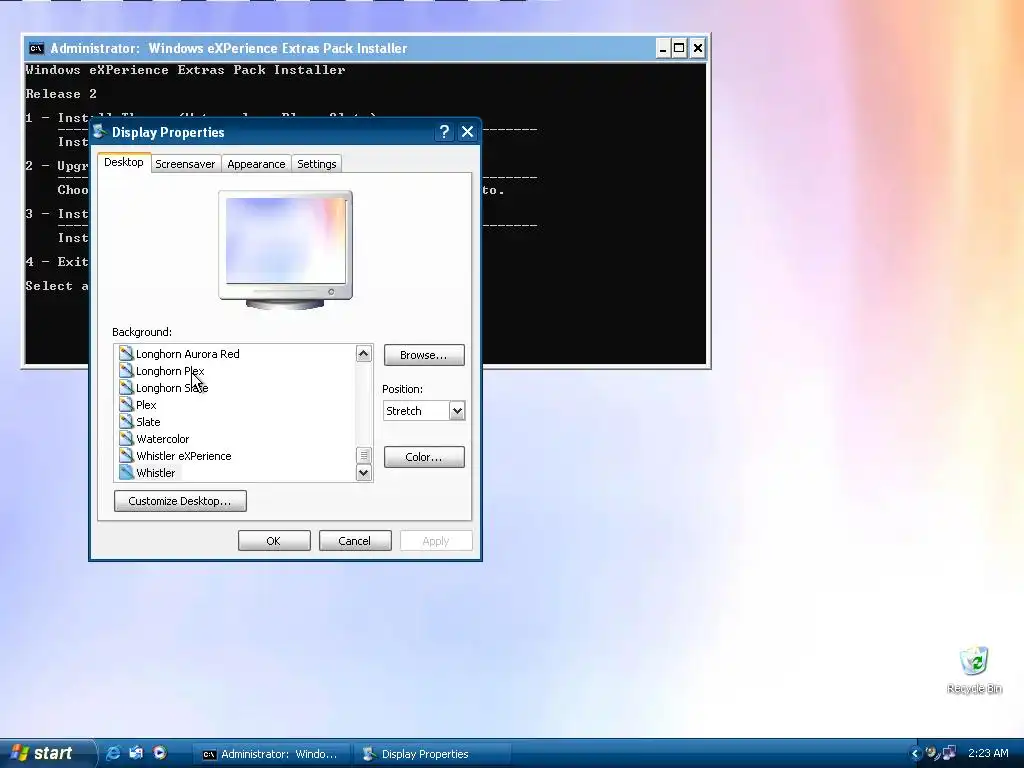This screenshot has height=768, width=1024.
Task: Click the Apply button
Action: (436, 541)
